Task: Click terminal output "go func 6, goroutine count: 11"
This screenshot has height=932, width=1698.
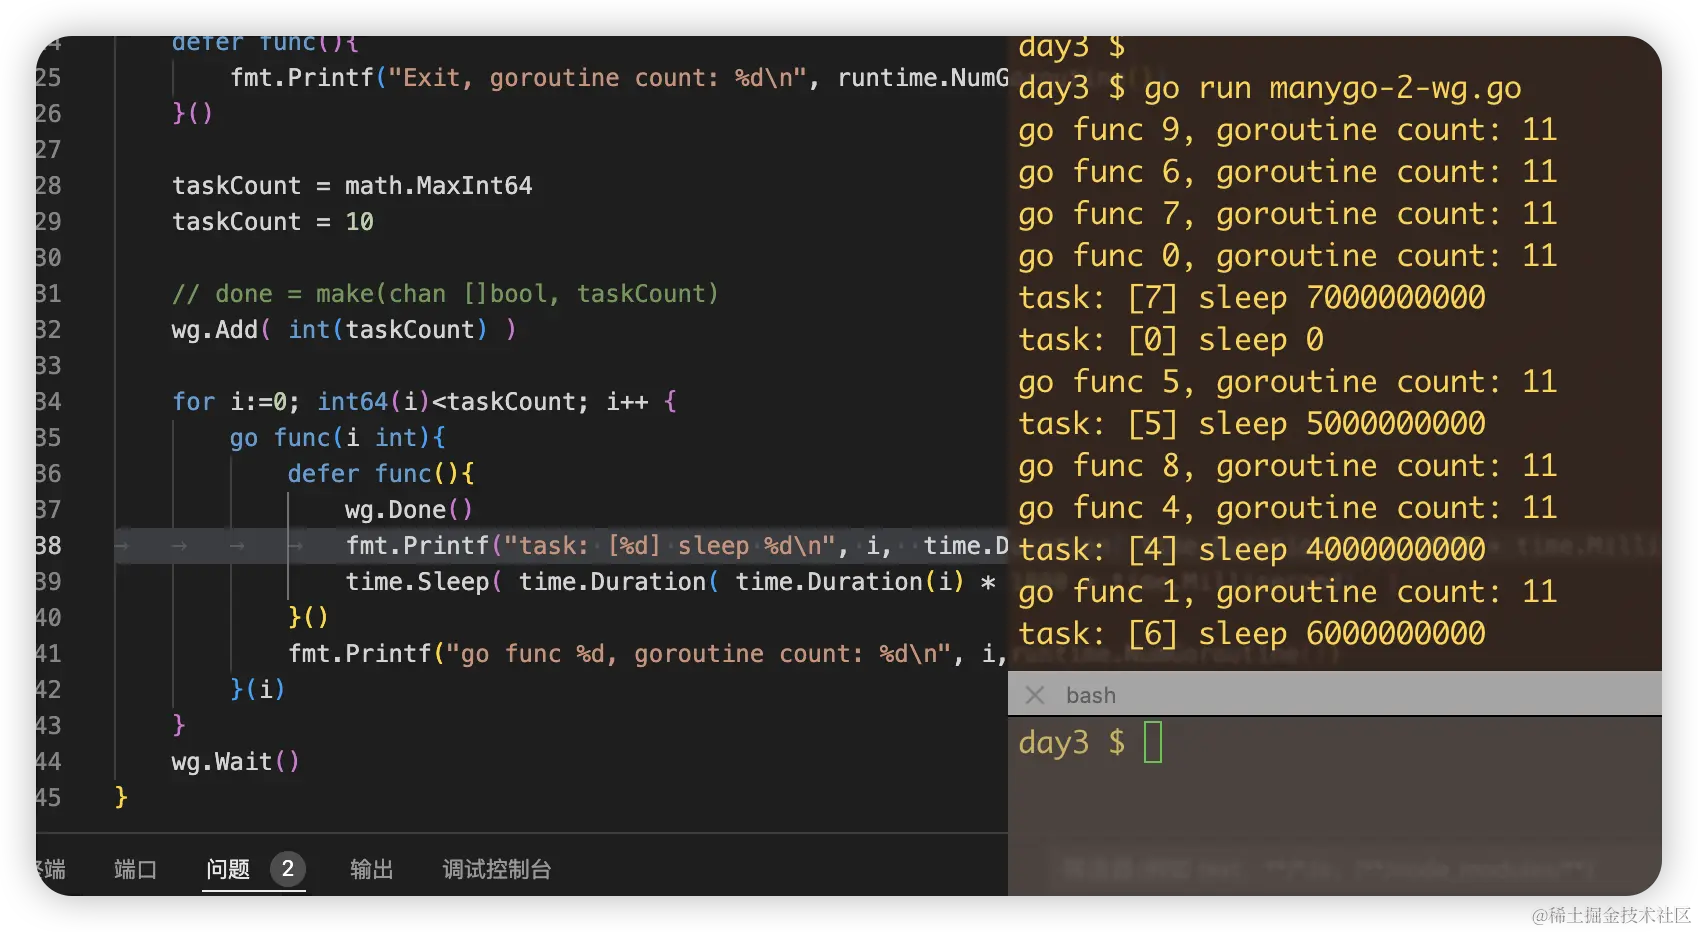Action: tap(1288, 172)
